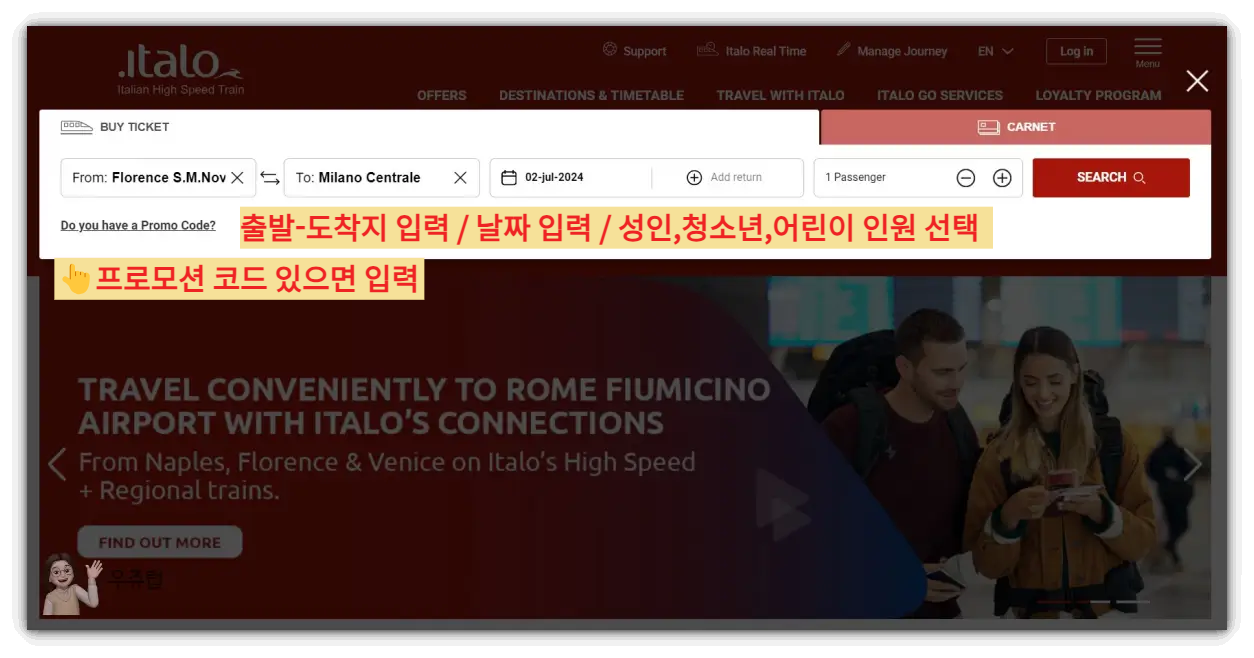Image resolution: width=1254 pixels, height=658 pixels.
Task: Click FIND OUT MORE button
Action: click(160, 542)
